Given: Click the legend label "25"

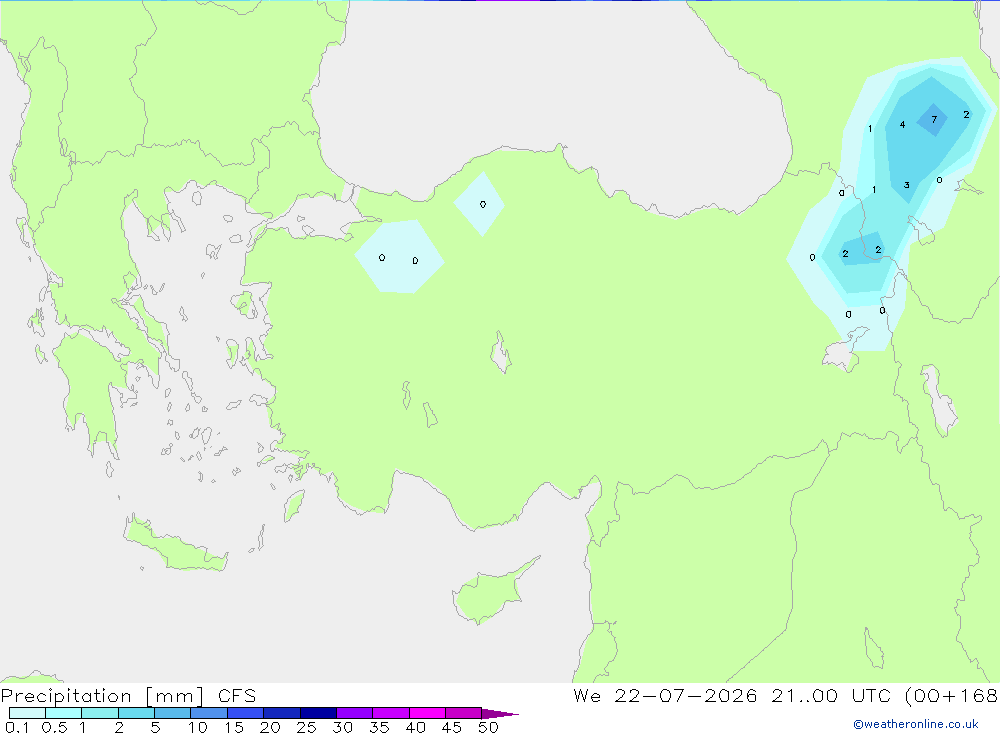Looking at the screenshot, I should (306, 727).
